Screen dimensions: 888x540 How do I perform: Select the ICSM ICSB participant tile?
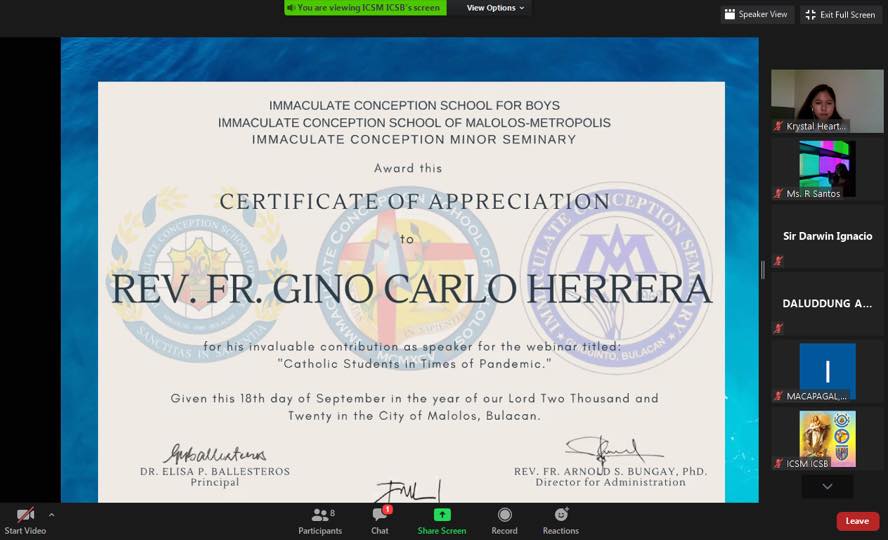[827, 439]
